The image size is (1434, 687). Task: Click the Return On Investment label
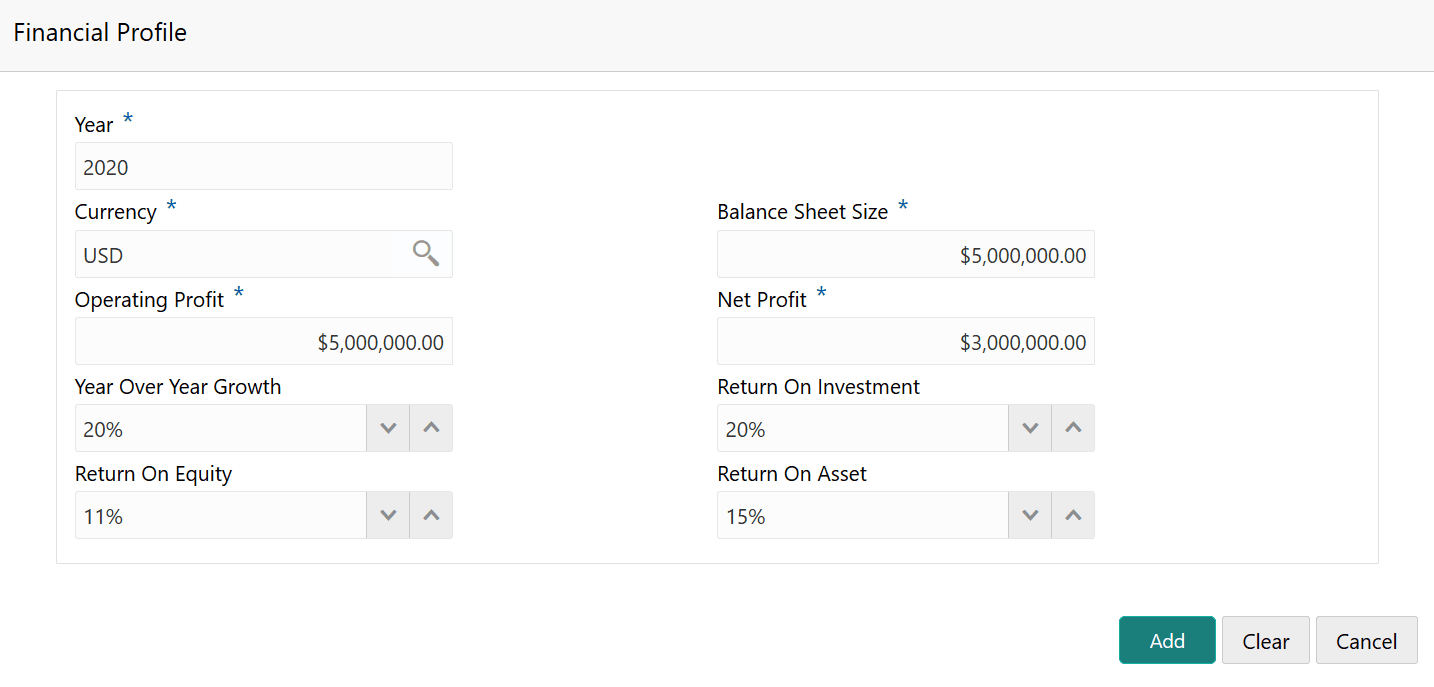point(819,386)
